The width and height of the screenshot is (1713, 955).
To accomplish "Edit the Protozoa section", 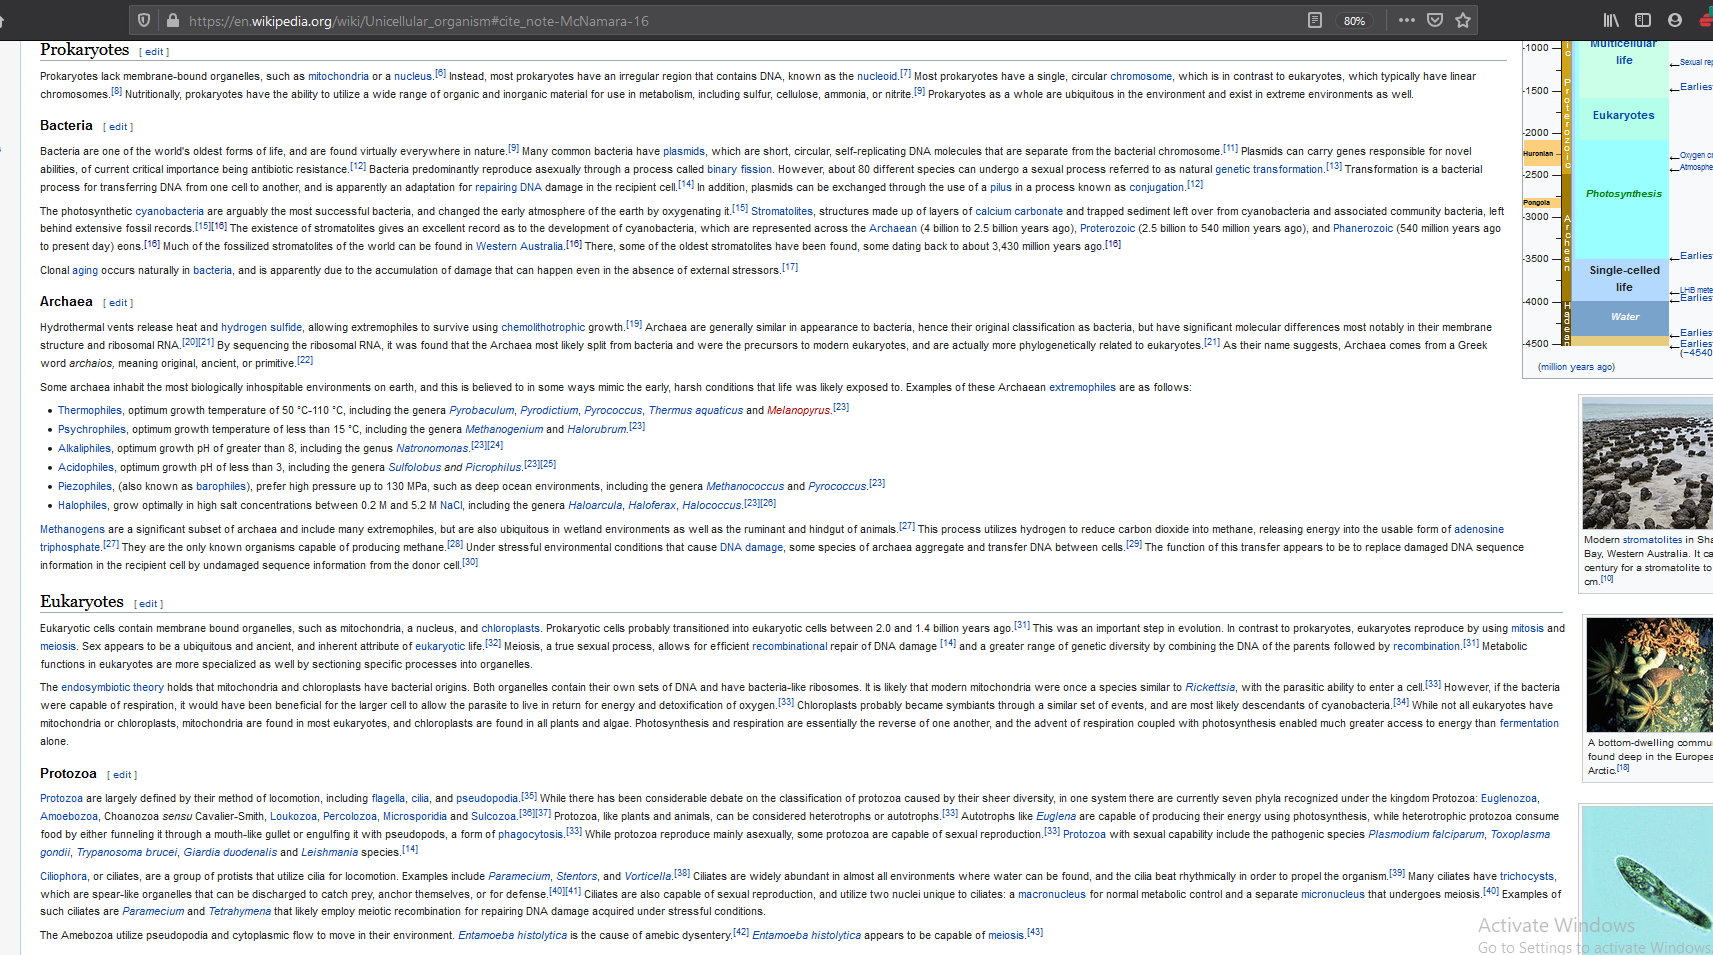I will [122, 775].
